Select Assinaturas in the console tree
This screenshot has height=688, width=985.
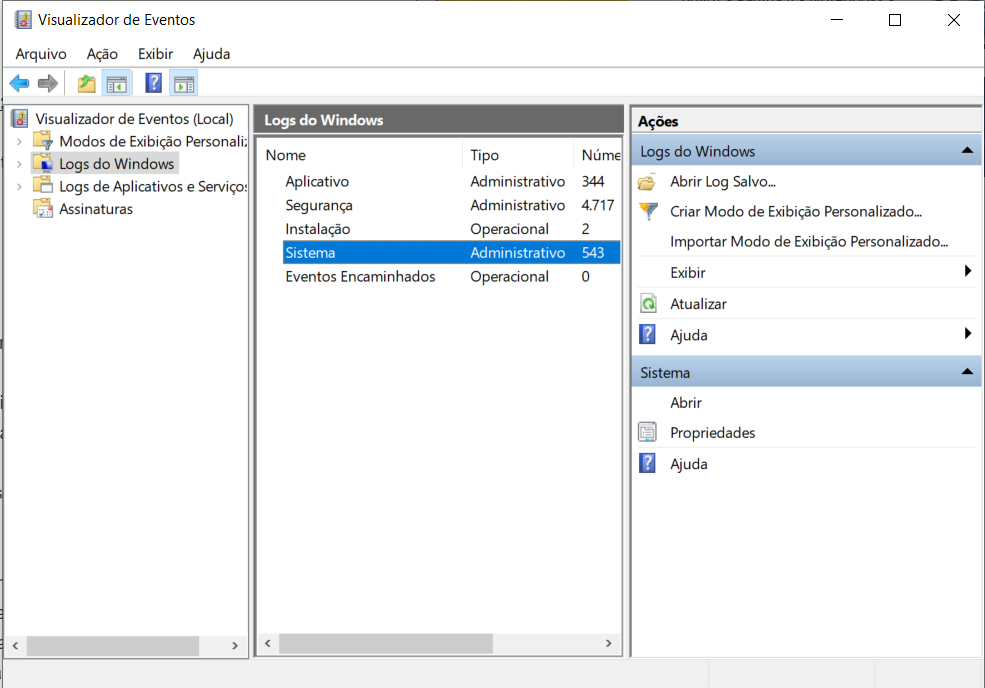(x=96, y=209)
